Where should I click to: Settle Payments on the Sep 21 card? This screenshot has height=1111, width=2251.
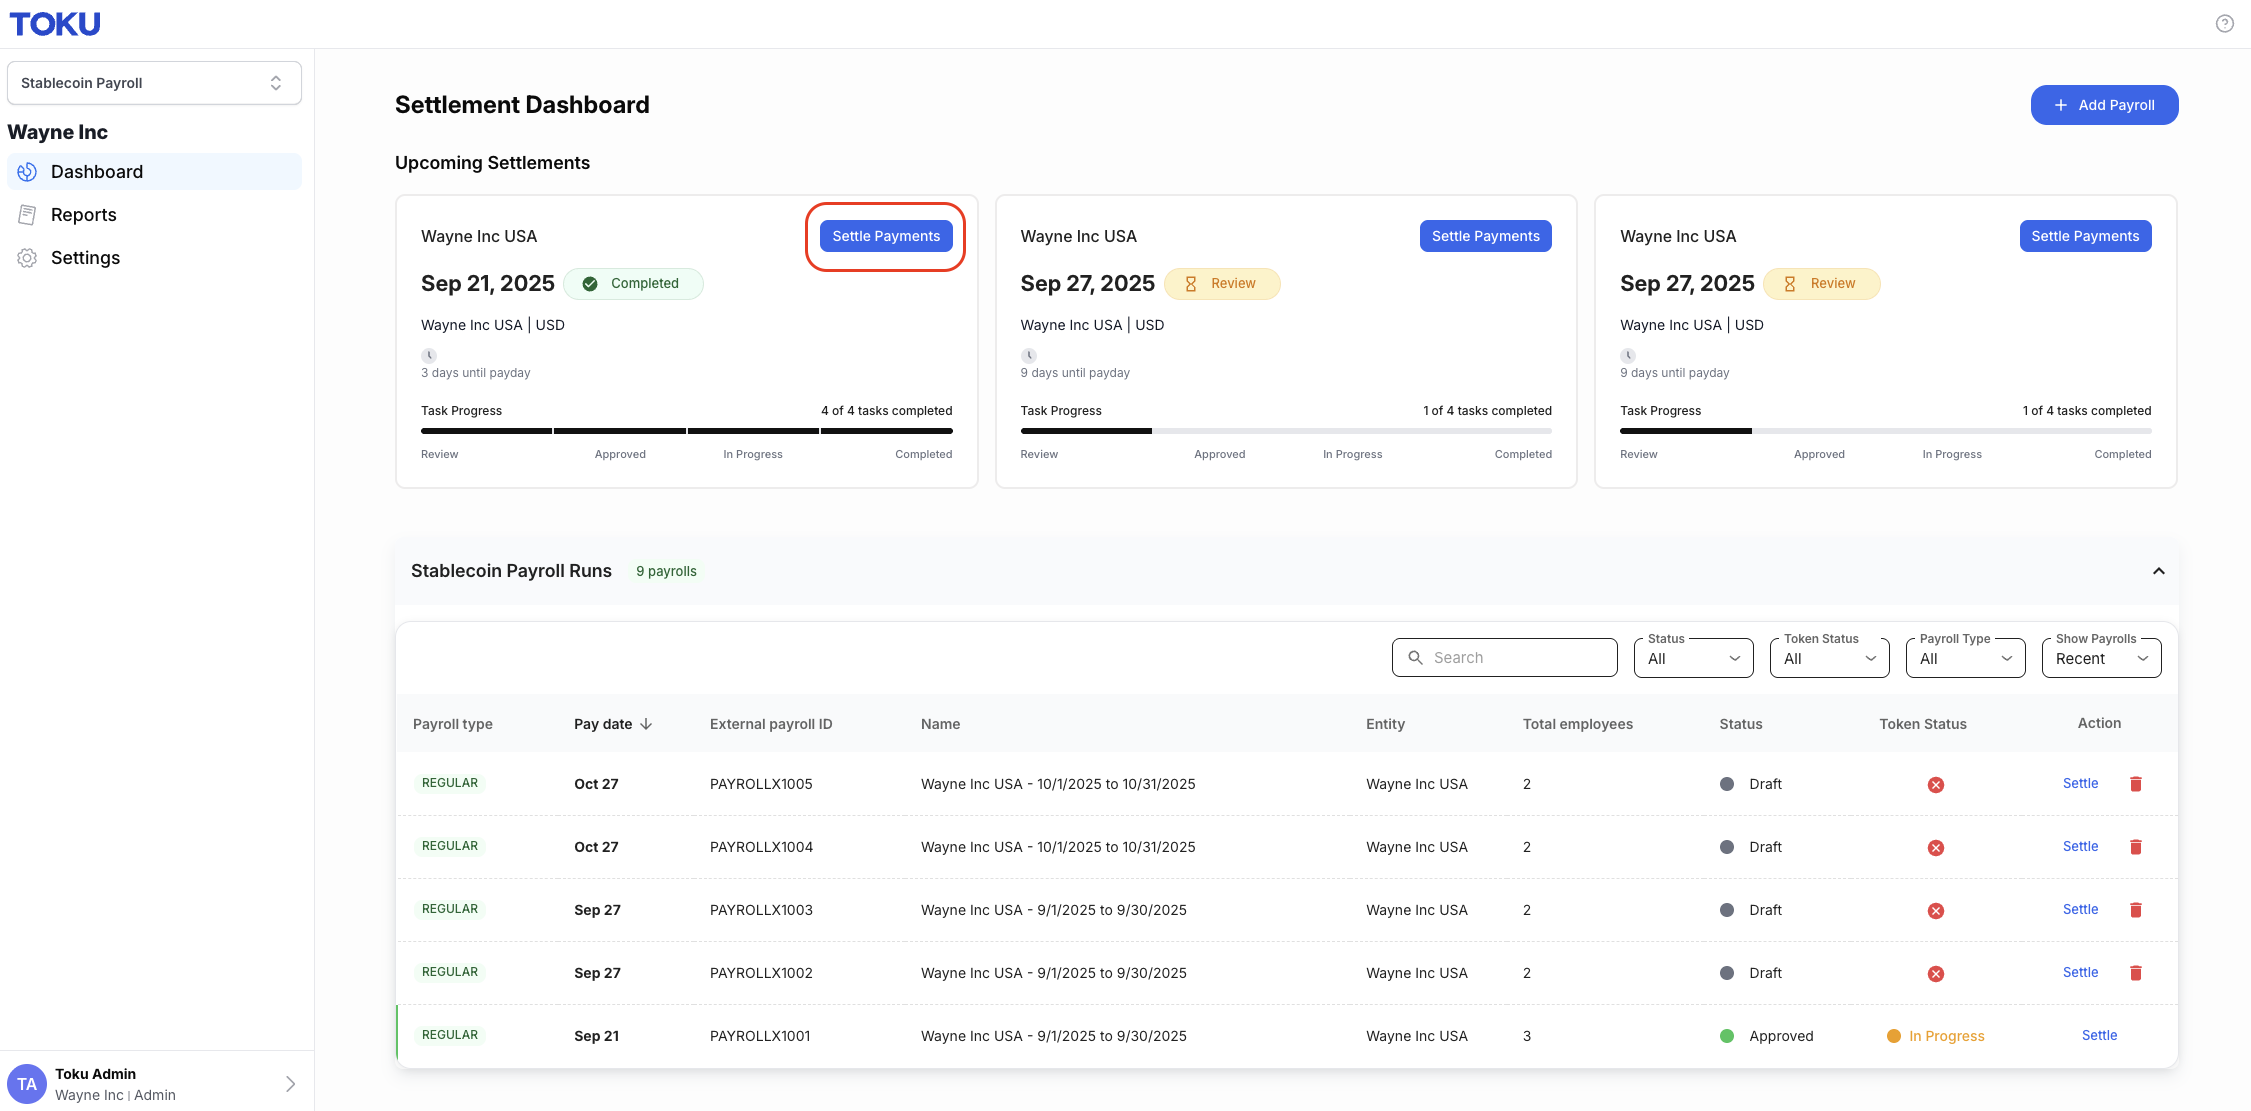click(886, 236)
